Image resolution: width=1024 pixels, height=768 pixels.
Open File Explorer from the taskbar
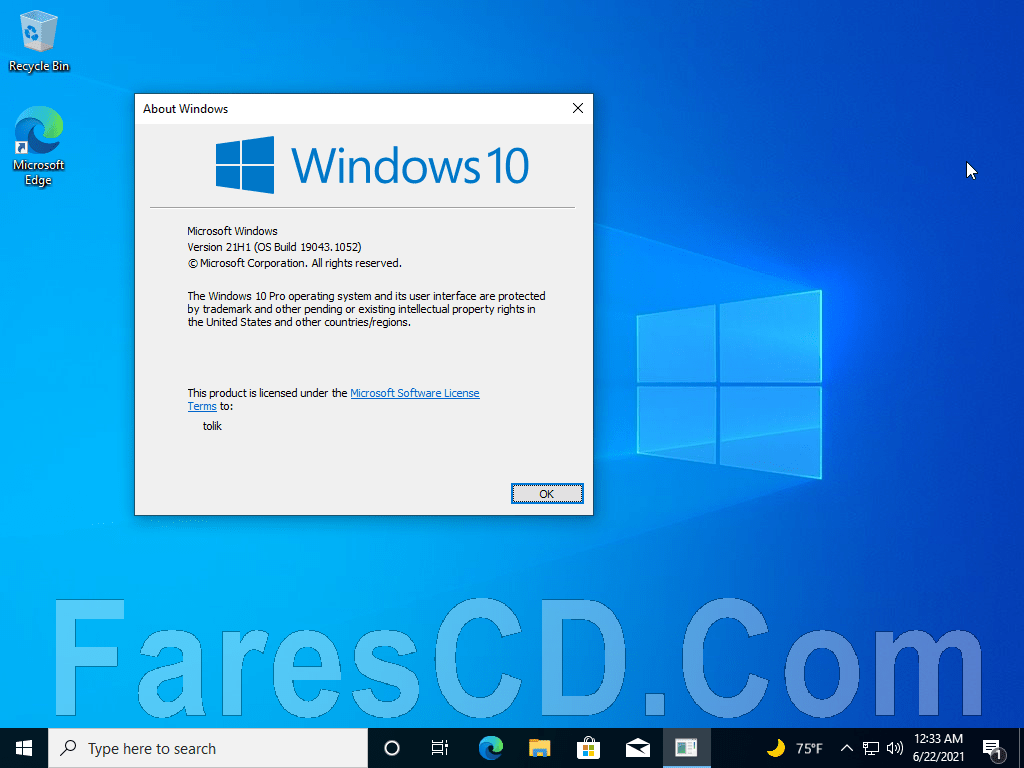(539, 748)
